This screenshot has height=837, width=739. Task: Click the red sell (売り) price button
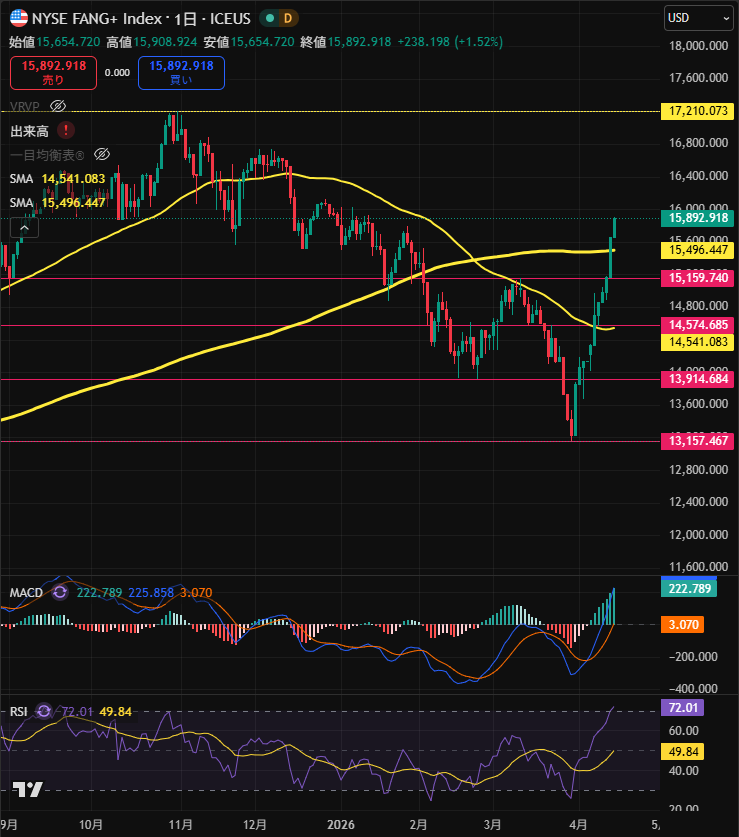point(53,72)
